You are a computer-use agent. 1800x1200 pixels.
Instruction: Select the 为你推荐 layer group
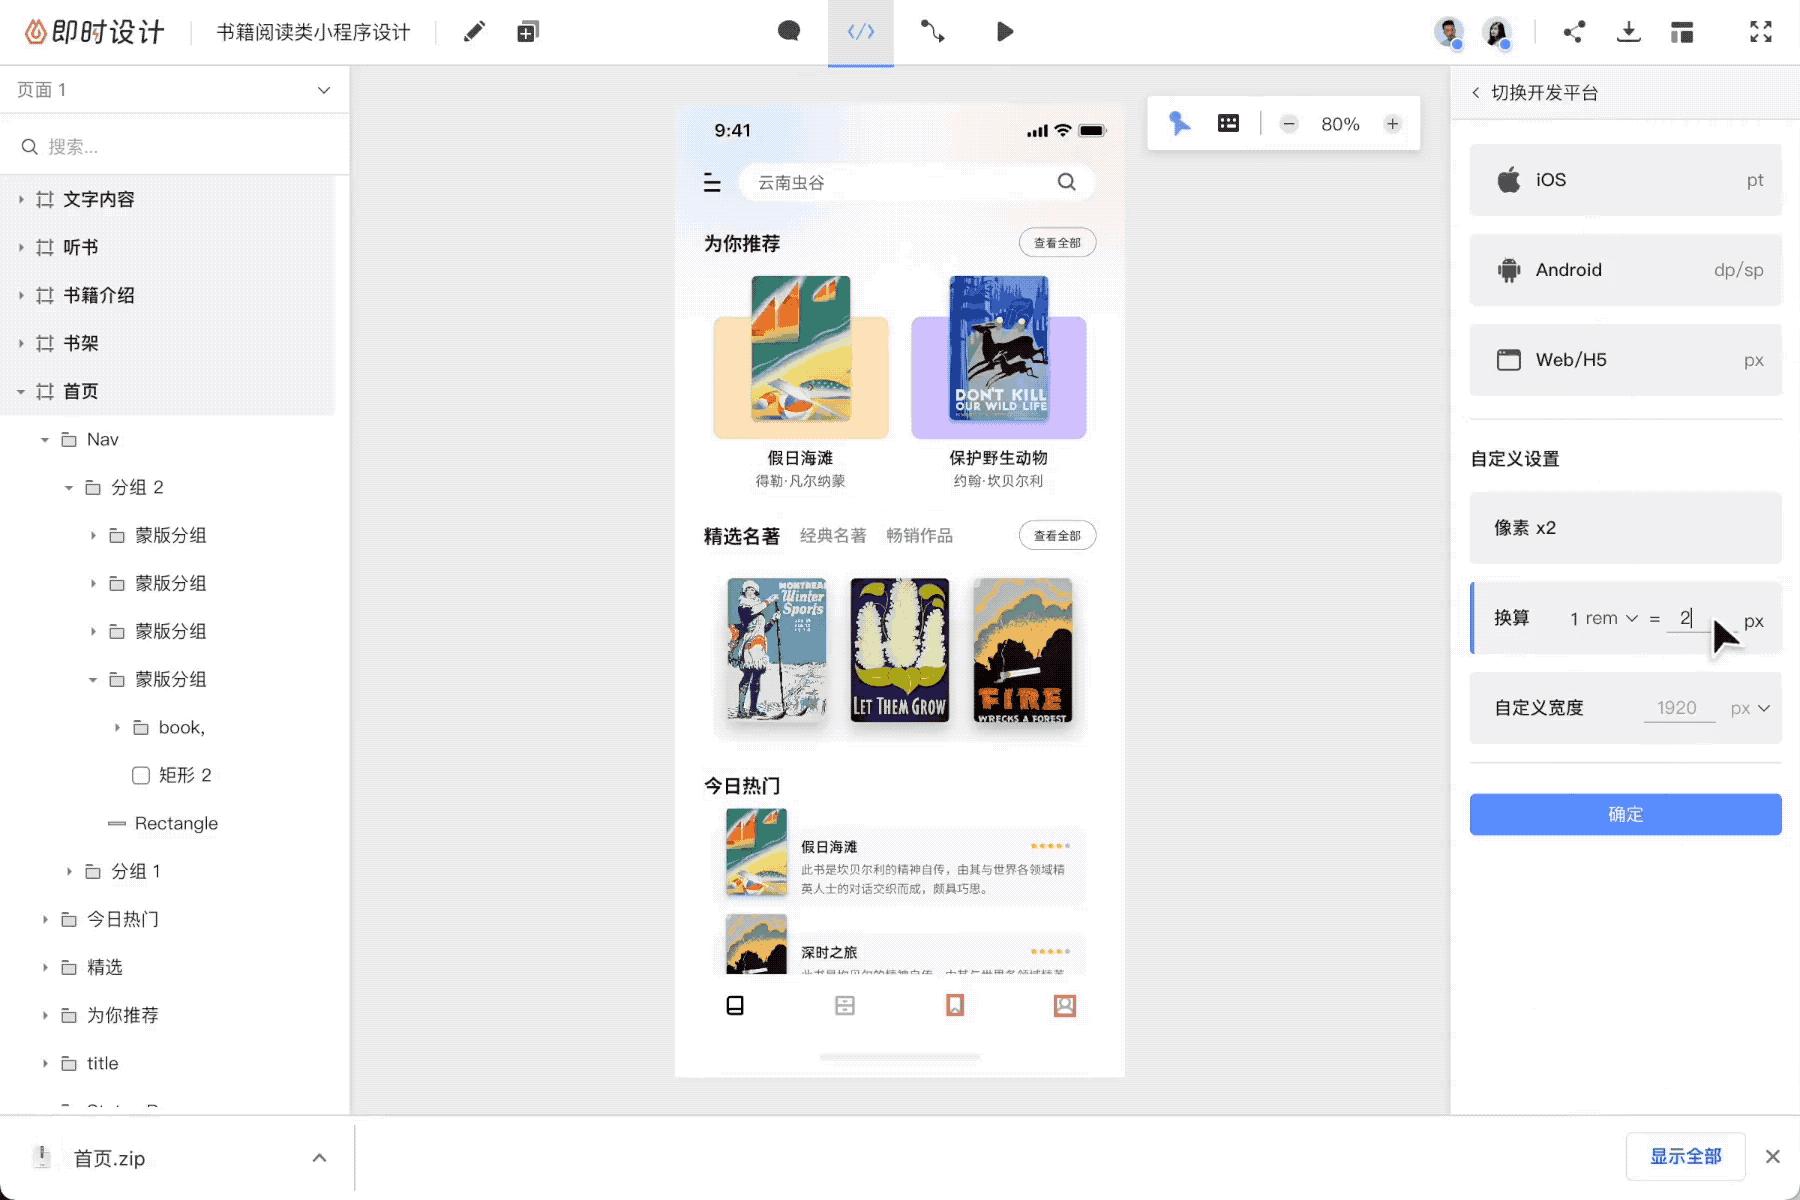coord(110,1015)
